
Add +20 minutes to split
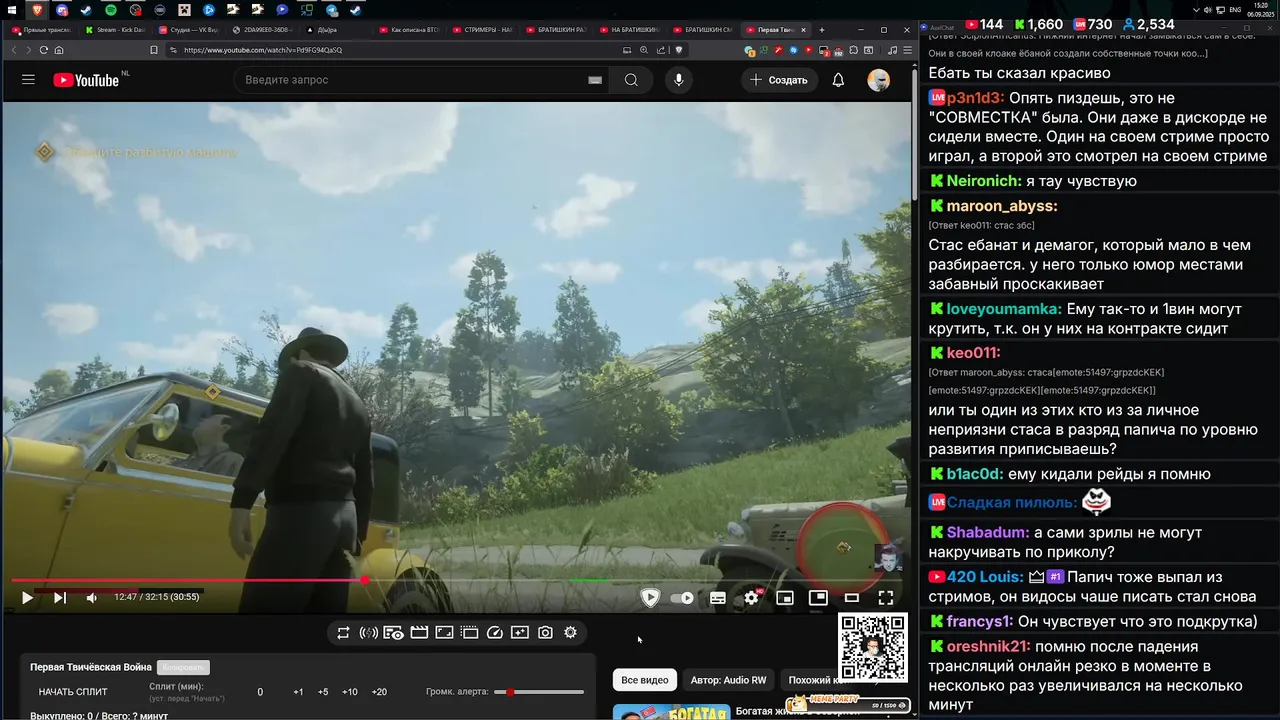(x=379, y=692)
